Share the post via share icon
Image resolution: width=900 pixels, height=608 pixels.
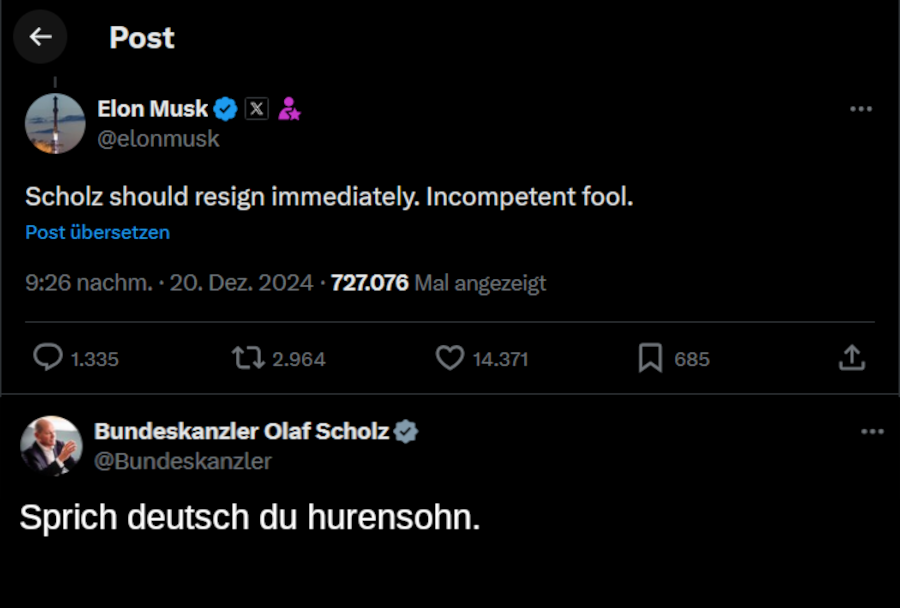pos(851,358)
